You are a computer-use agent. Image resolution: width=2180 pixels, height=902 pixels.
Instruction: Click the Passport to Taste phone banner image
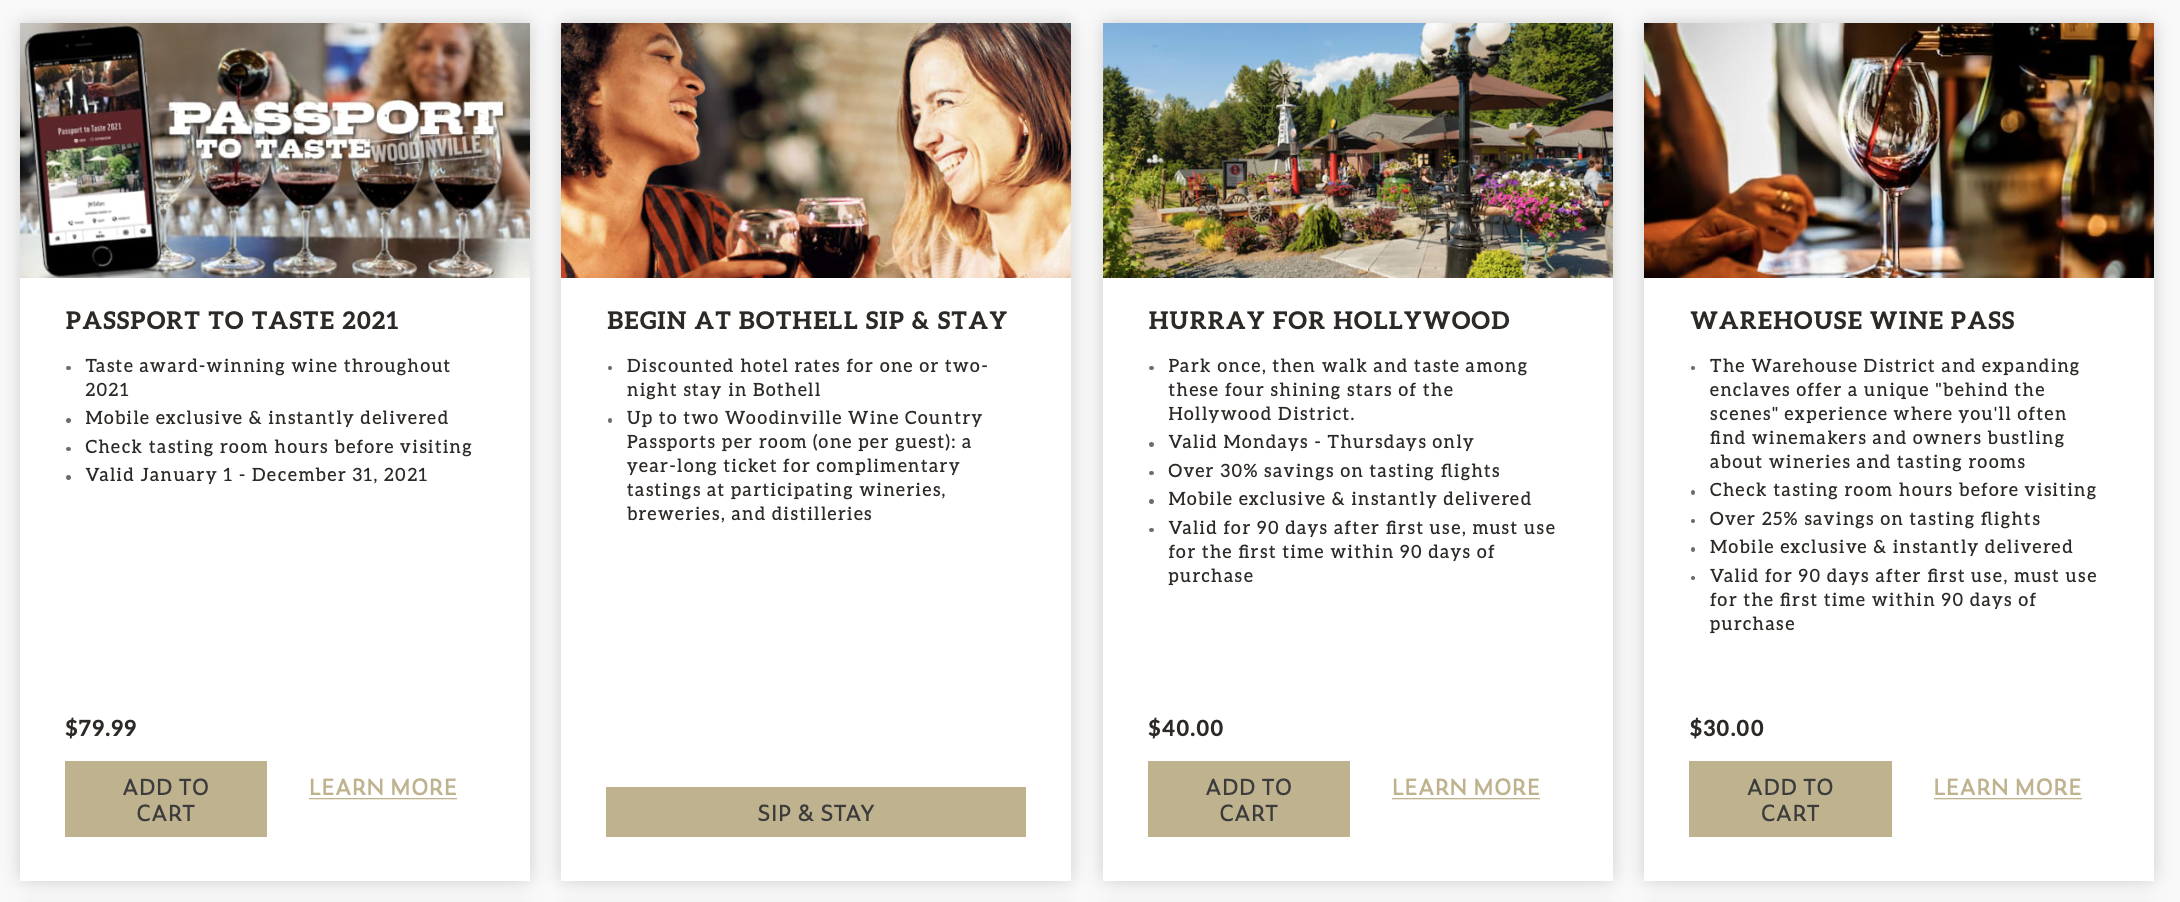pos(275,150)
